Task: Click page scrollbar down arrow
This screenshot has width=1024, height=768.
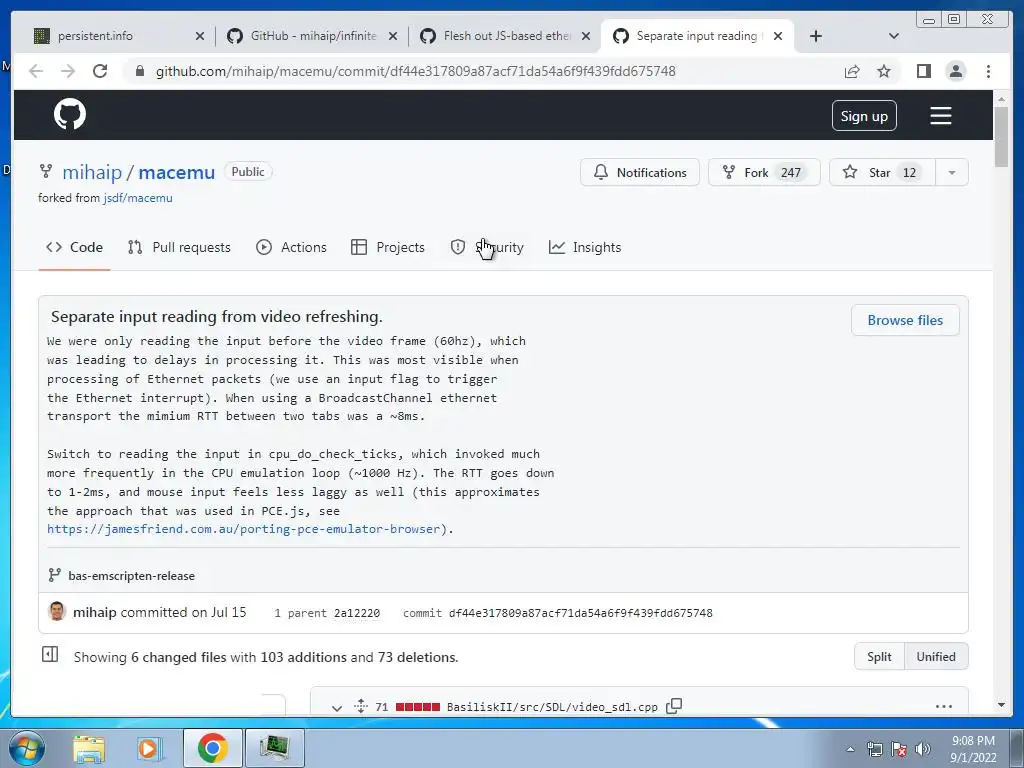Action: coord(1001,705)
